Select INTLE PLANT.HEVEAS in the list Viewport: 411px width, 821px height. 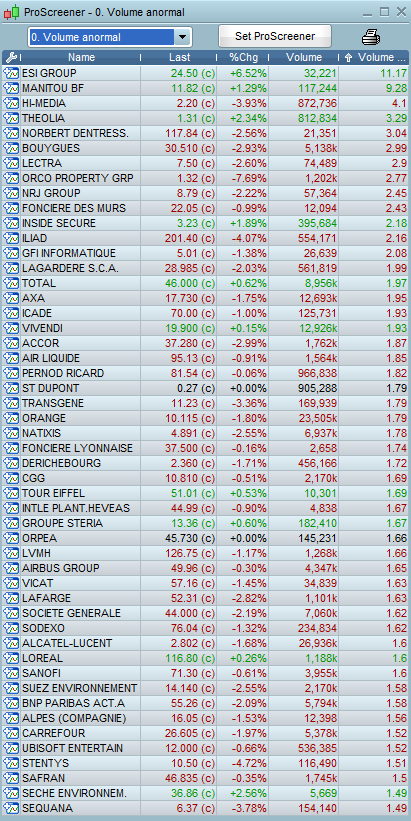75,508
